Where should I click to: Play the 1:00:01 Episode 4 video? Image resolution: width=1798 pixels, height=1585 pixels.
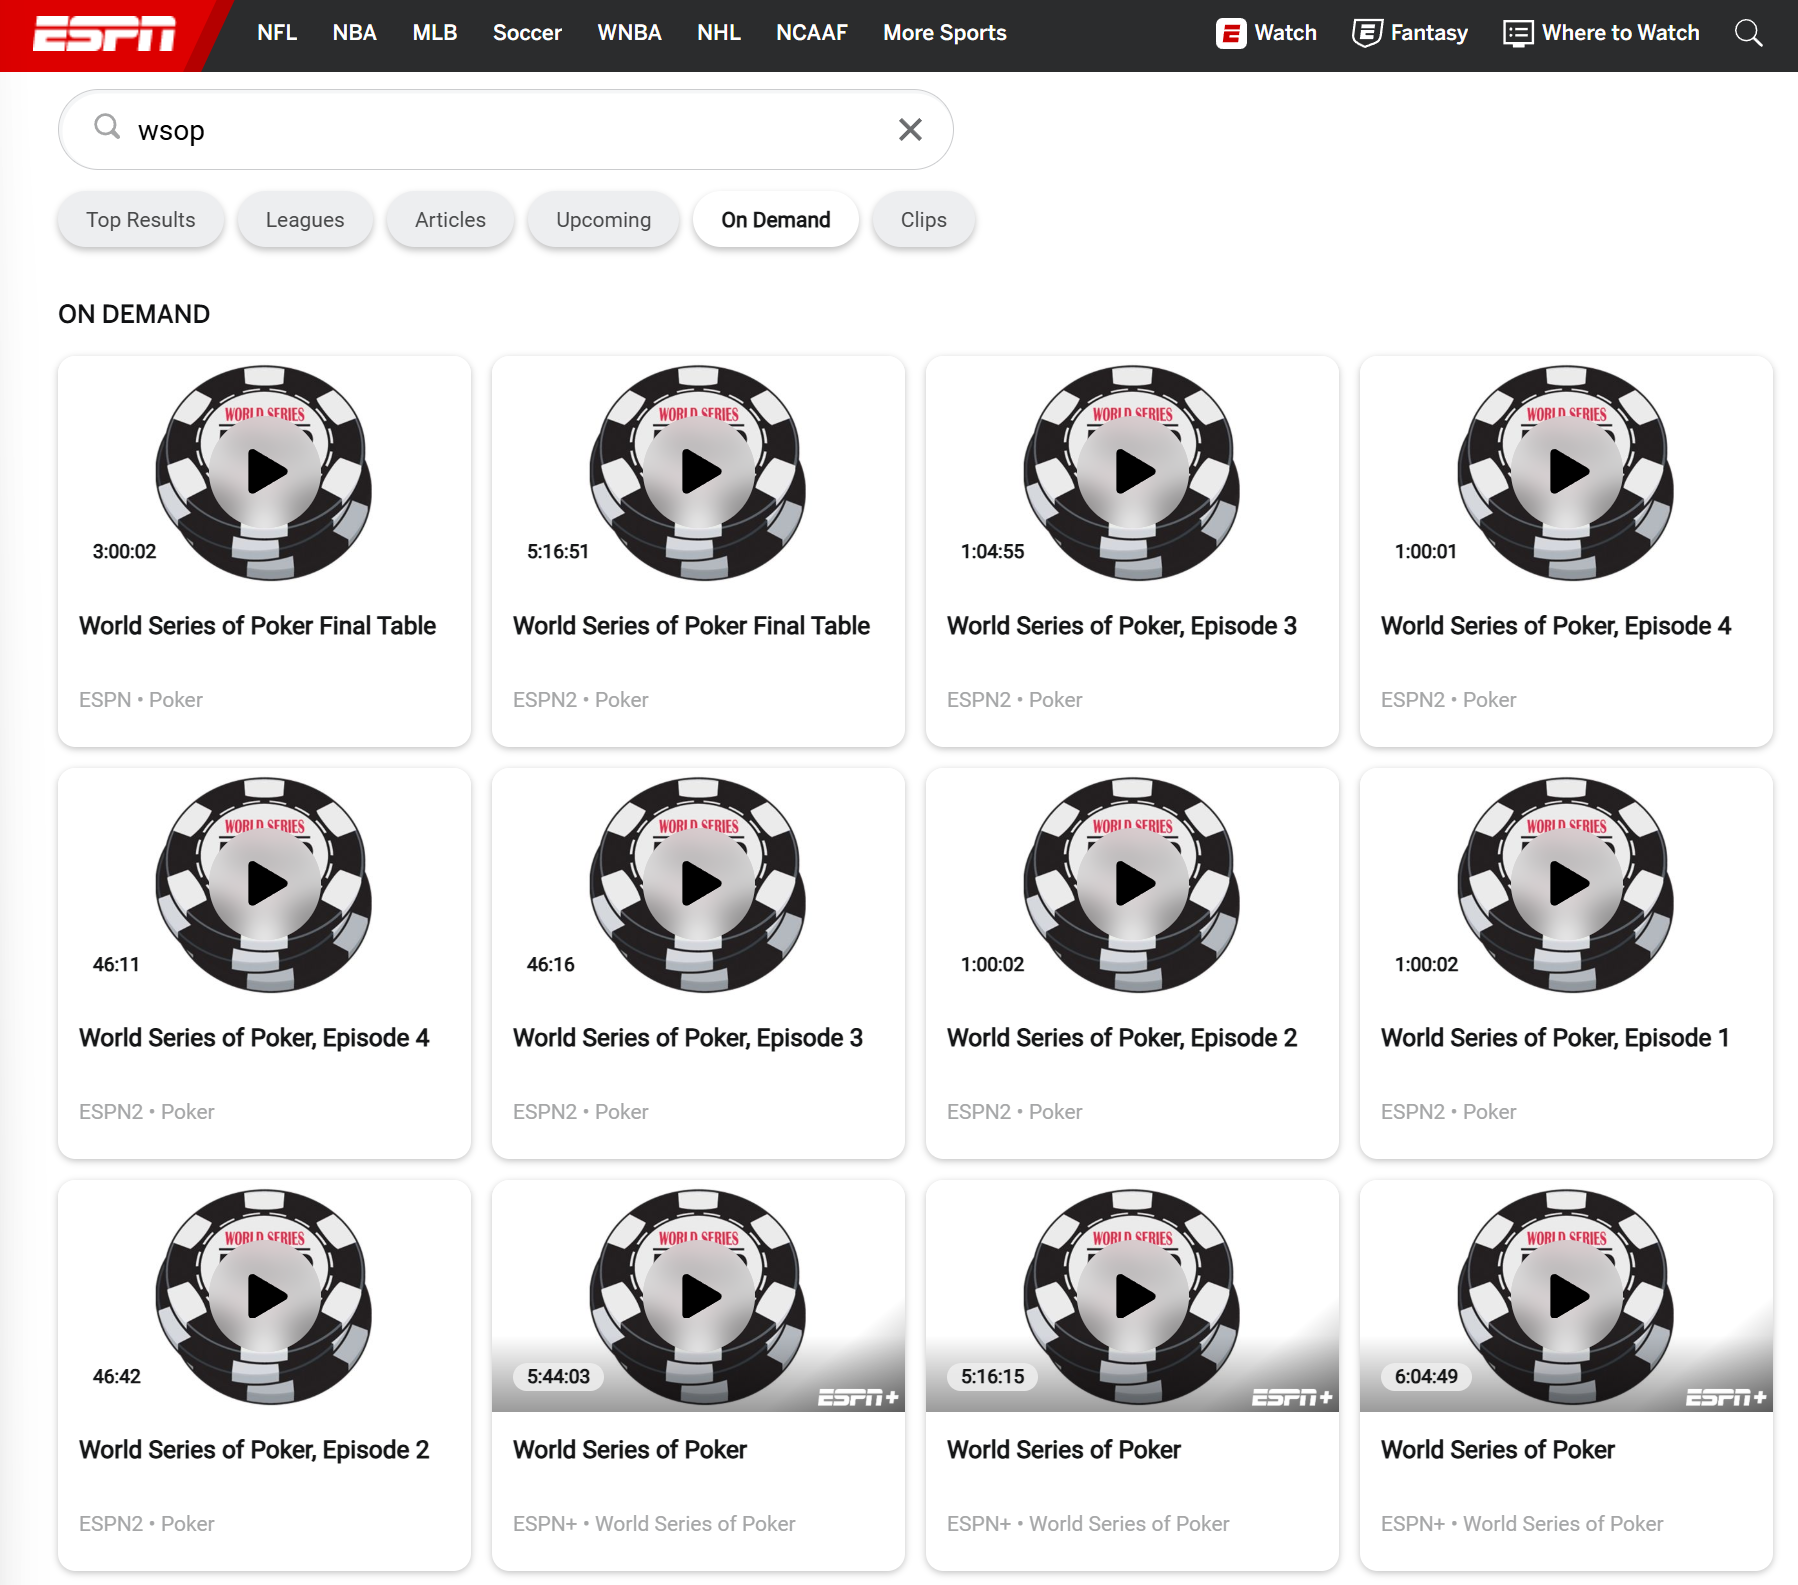(1568, 472)
